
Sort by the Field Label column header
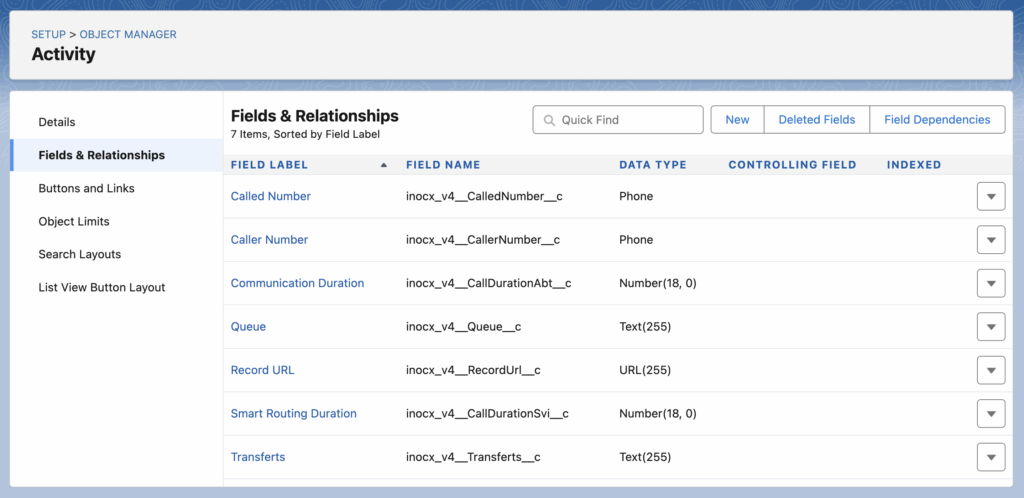pos(270,165)
